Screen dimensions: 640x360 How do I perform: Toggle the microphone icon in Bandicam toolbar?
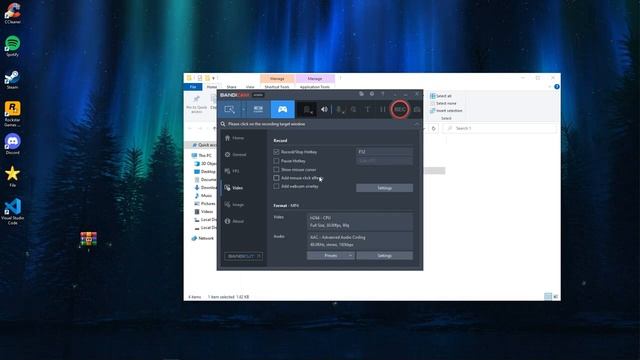point(340,109)
